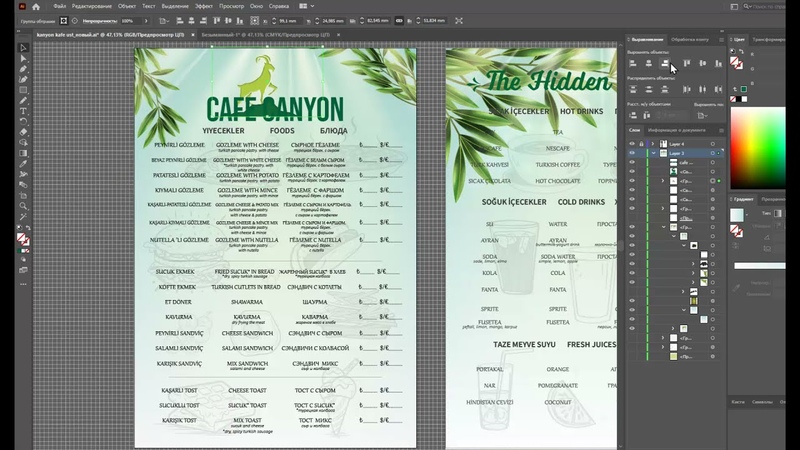Distribute top edges in Align panel
Image resolution: width=800 pixels, height=450 pixels.
(x=633, y=89)
